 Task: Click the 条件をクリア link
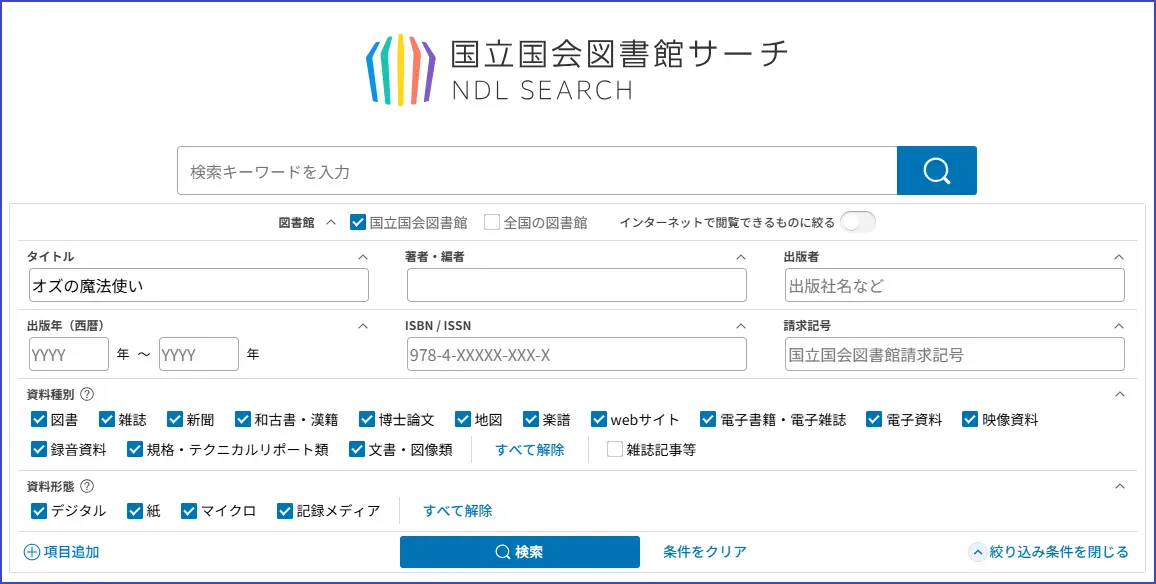pos(704,552)
